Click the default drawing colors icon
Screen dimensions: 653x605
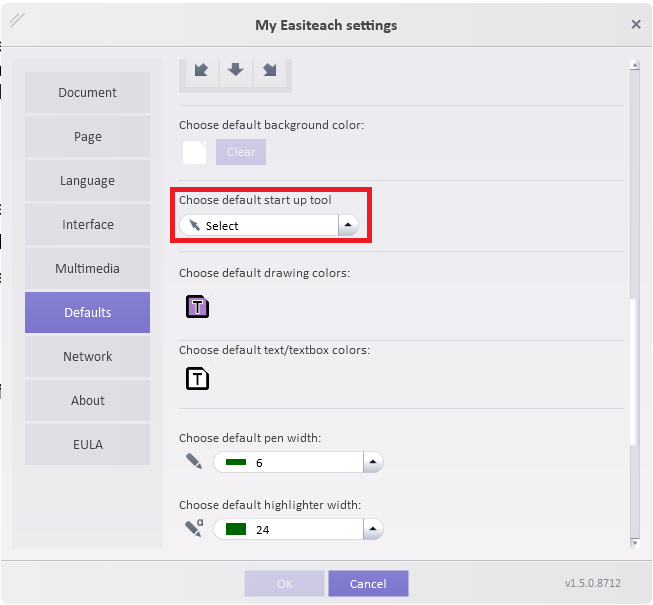click(x=197, y=307)
